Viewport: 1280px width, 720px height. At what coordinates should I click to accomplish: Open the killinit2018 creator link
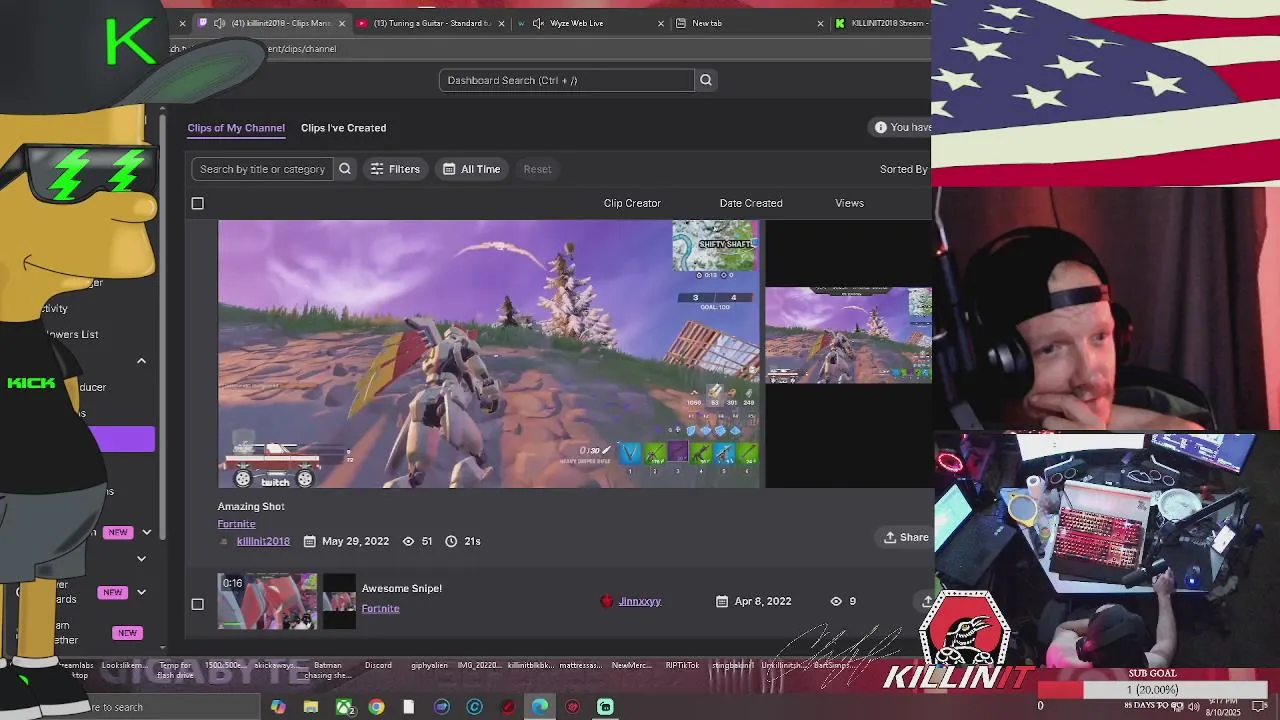pyautogui.click(x=263, y=541)
